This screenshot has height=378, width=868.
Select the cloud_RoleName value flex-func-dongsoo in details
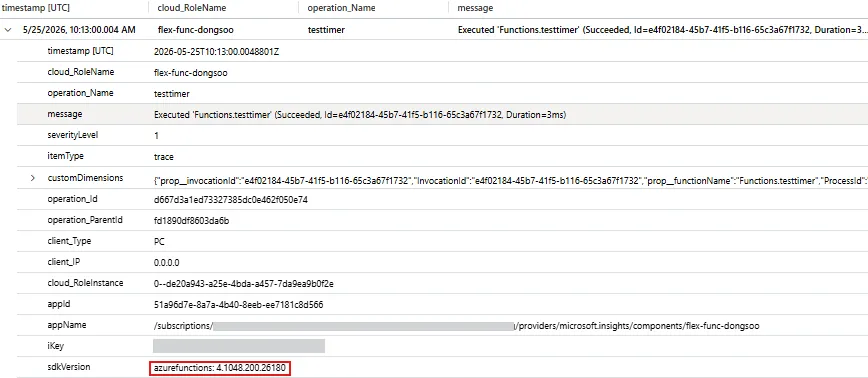click(190, 73)
